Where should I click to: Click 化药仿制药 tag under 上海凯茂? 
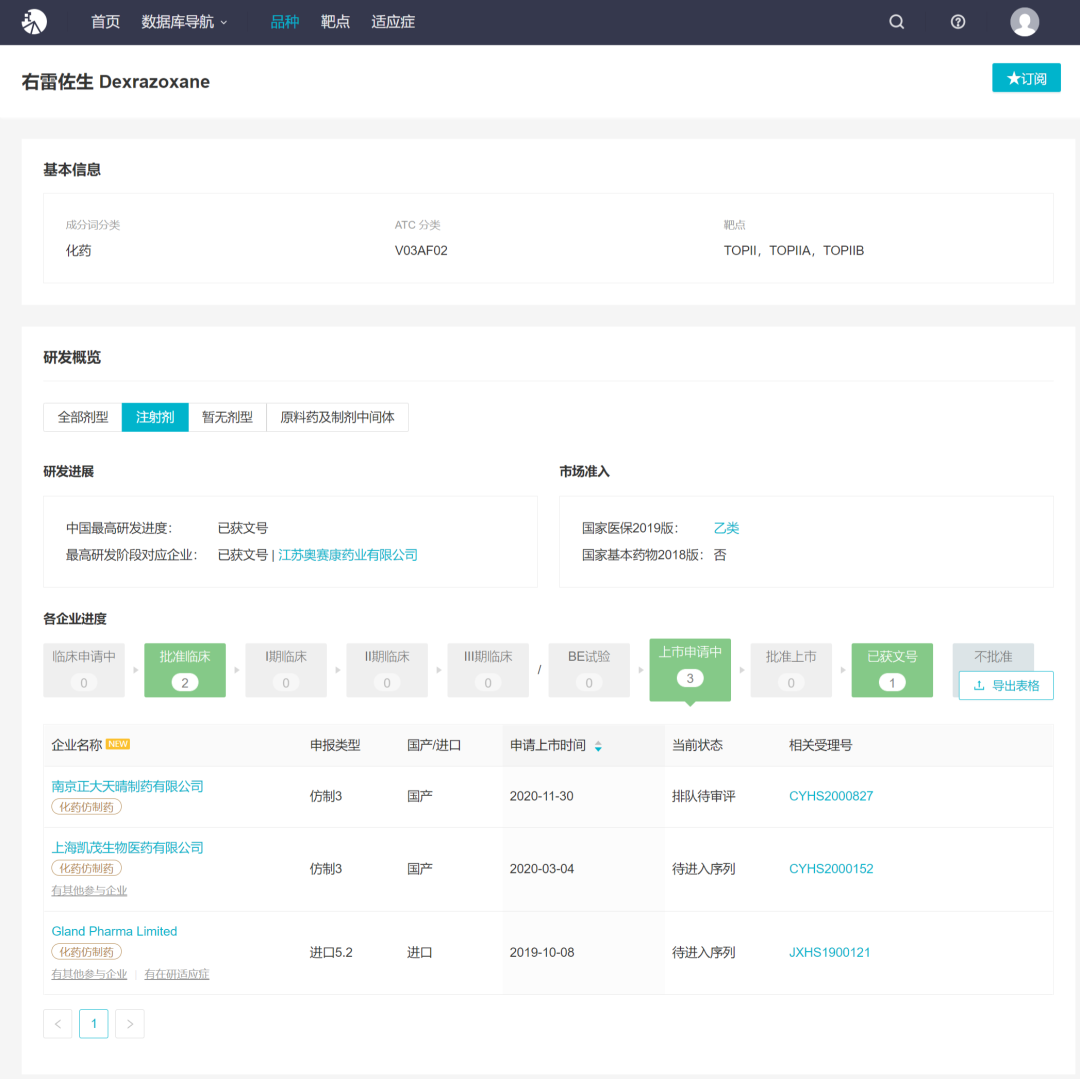(x=87, y=868)
